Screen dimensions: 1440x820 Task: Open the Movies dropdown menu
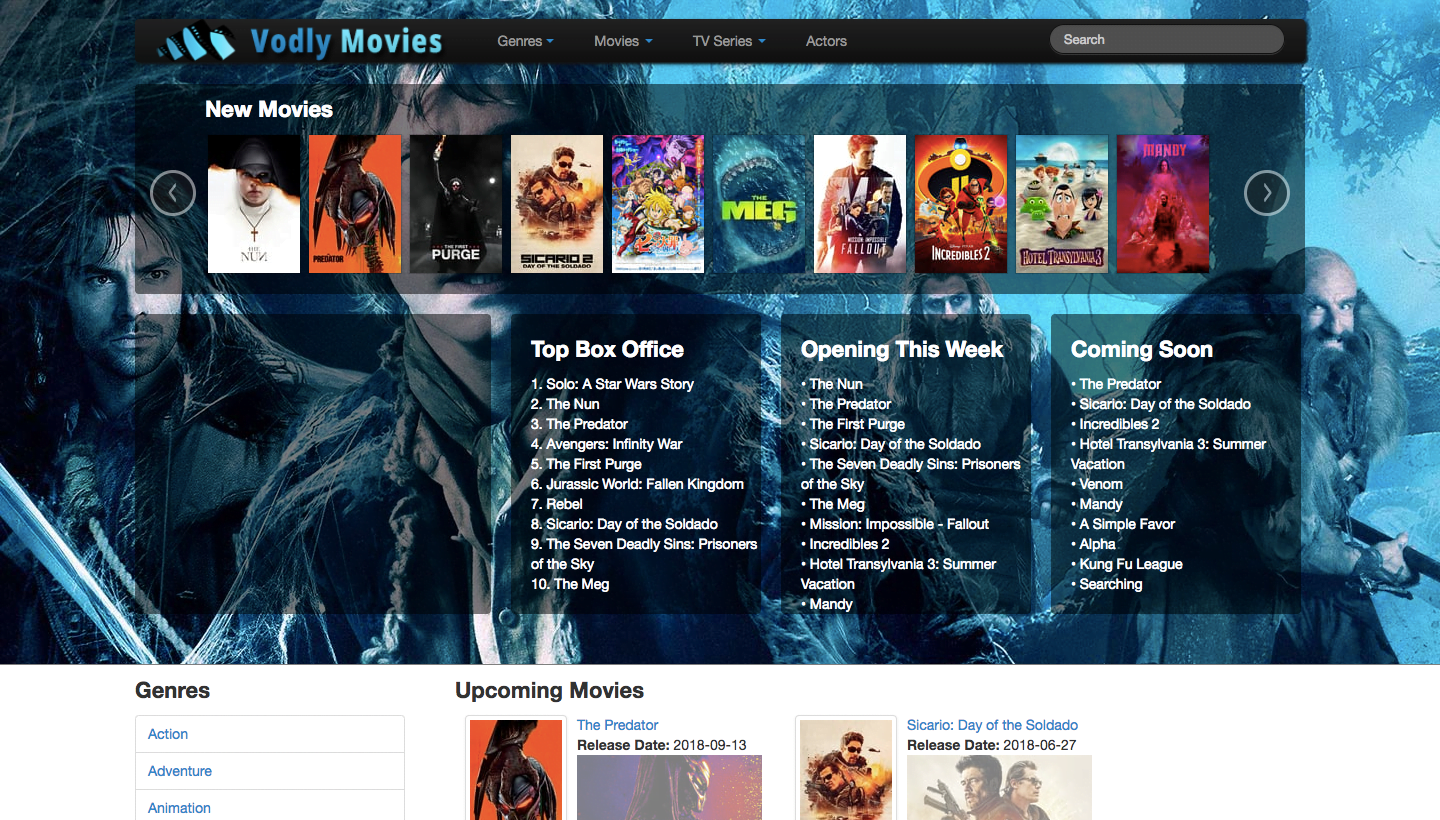tap(623, 41)
